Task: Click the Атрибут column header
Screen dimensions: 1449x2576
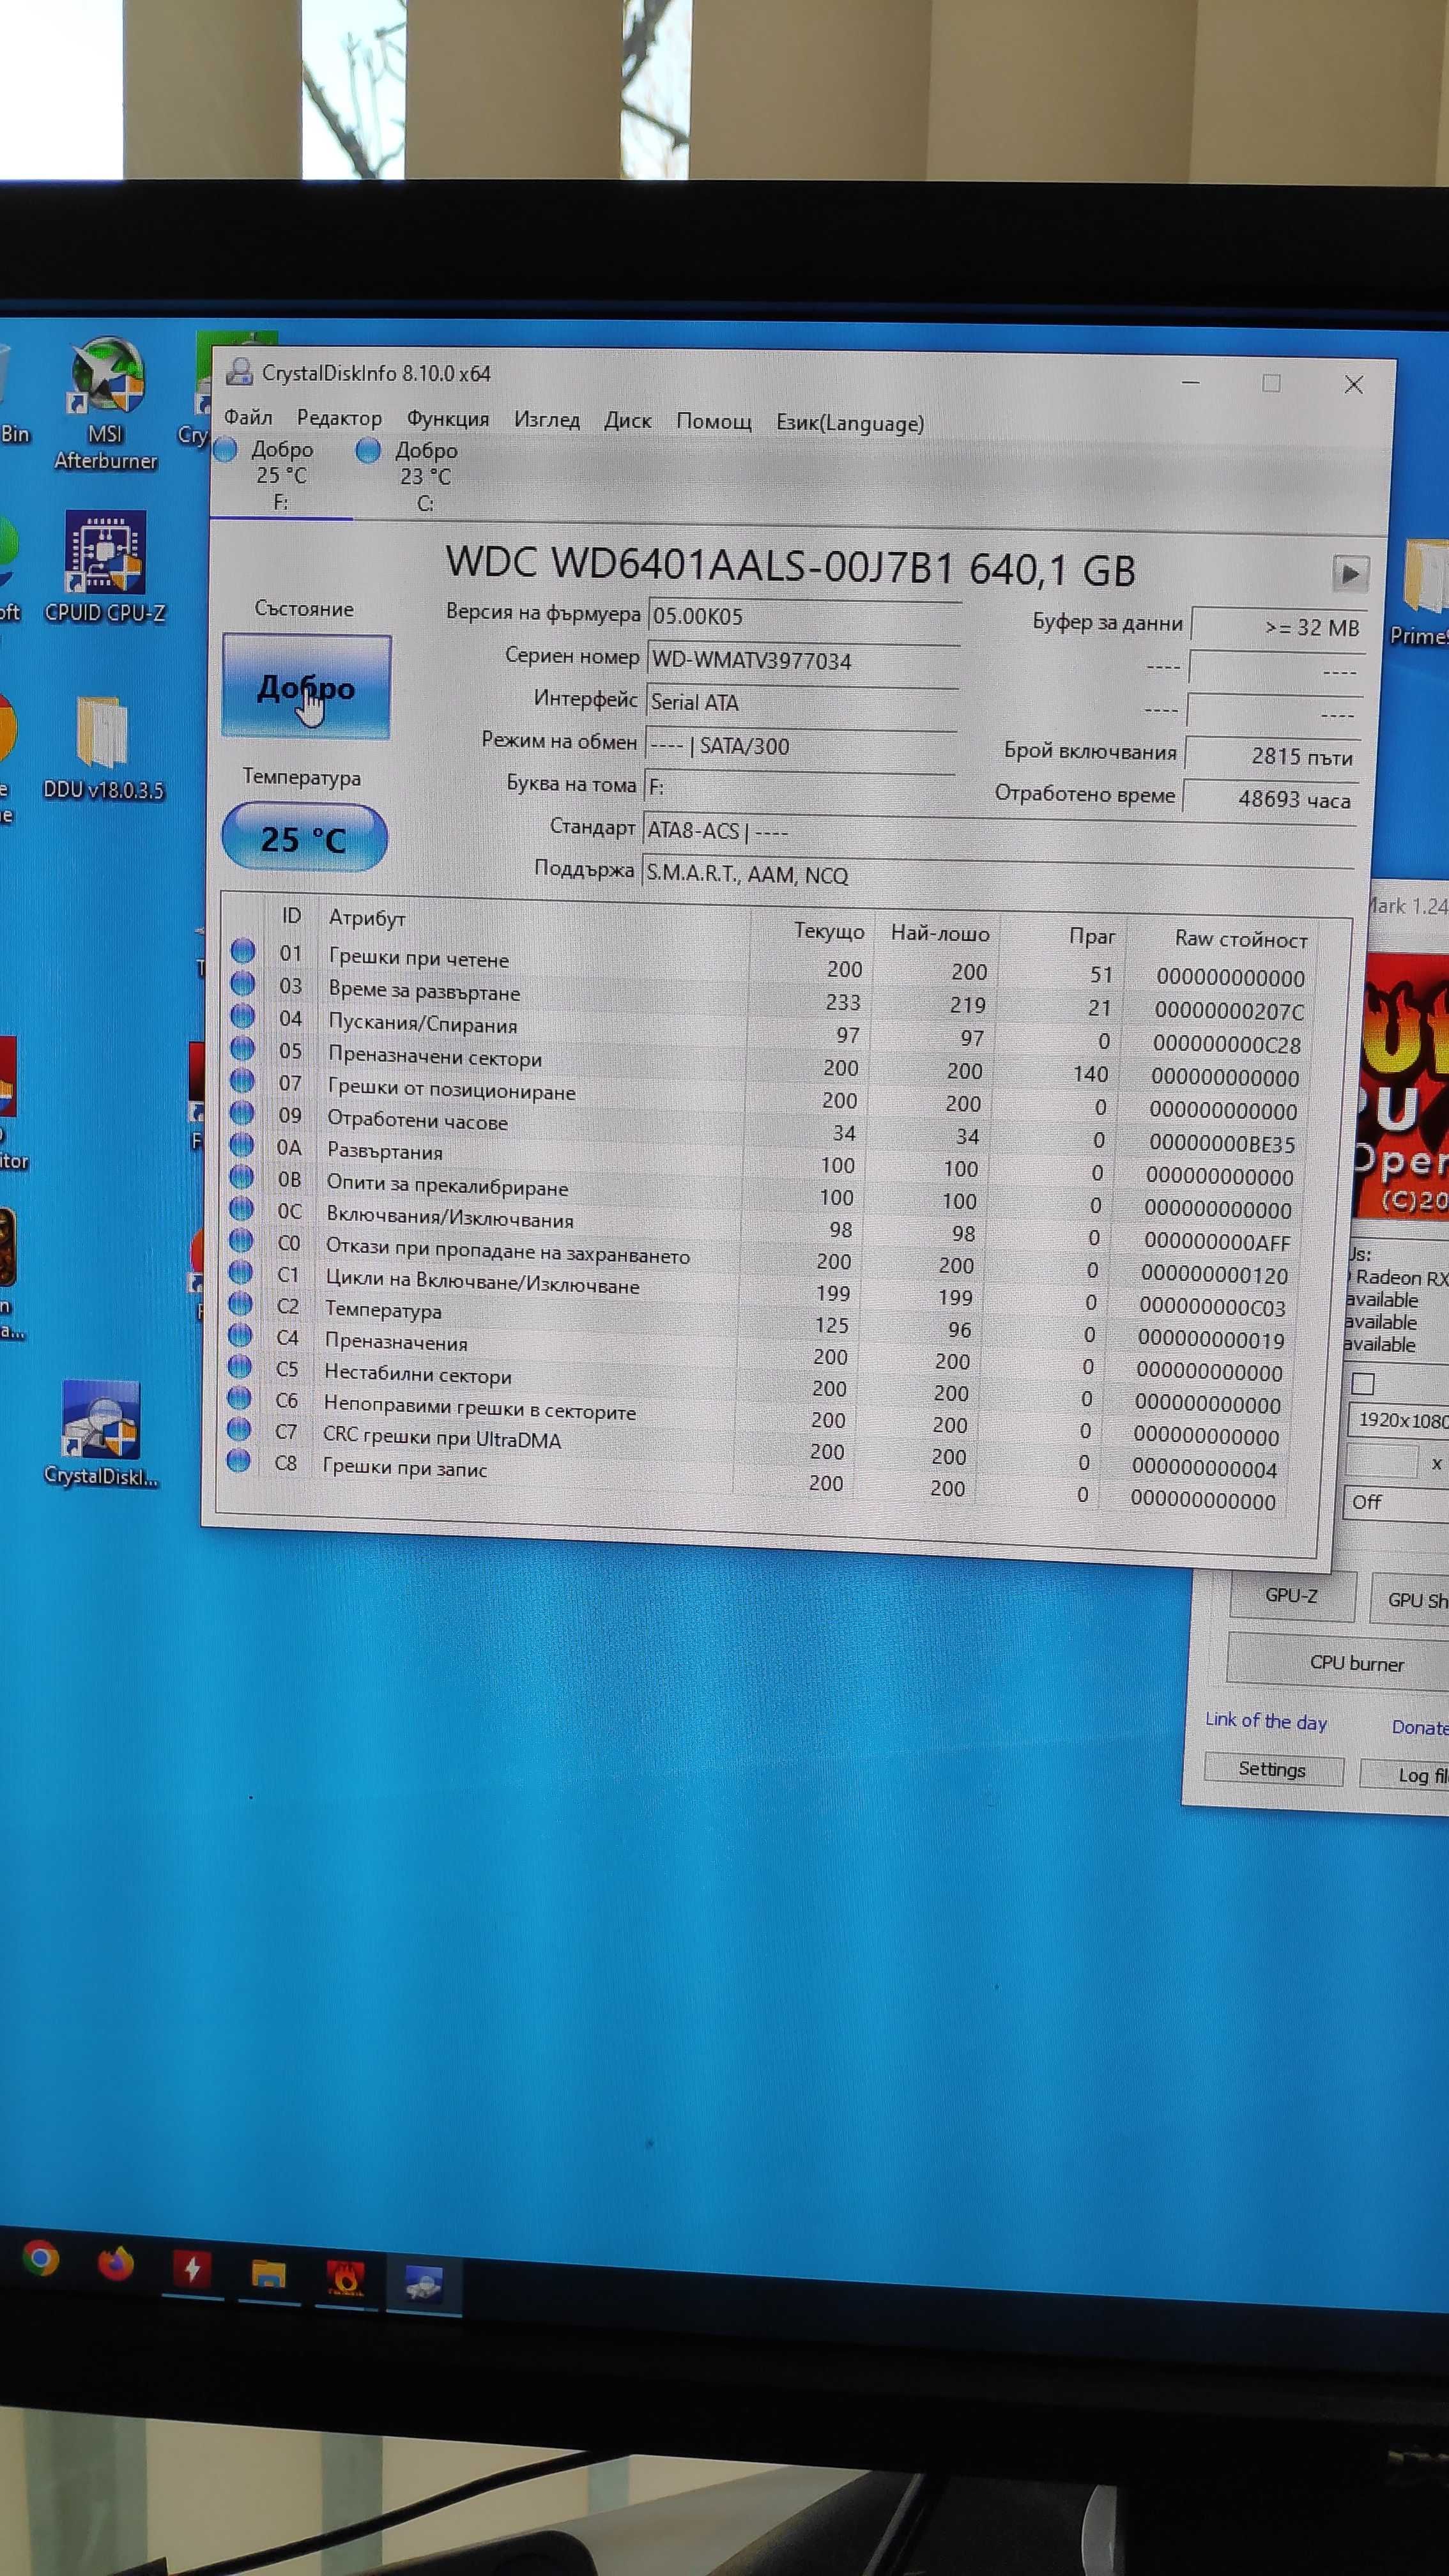Action: point(366,917)
